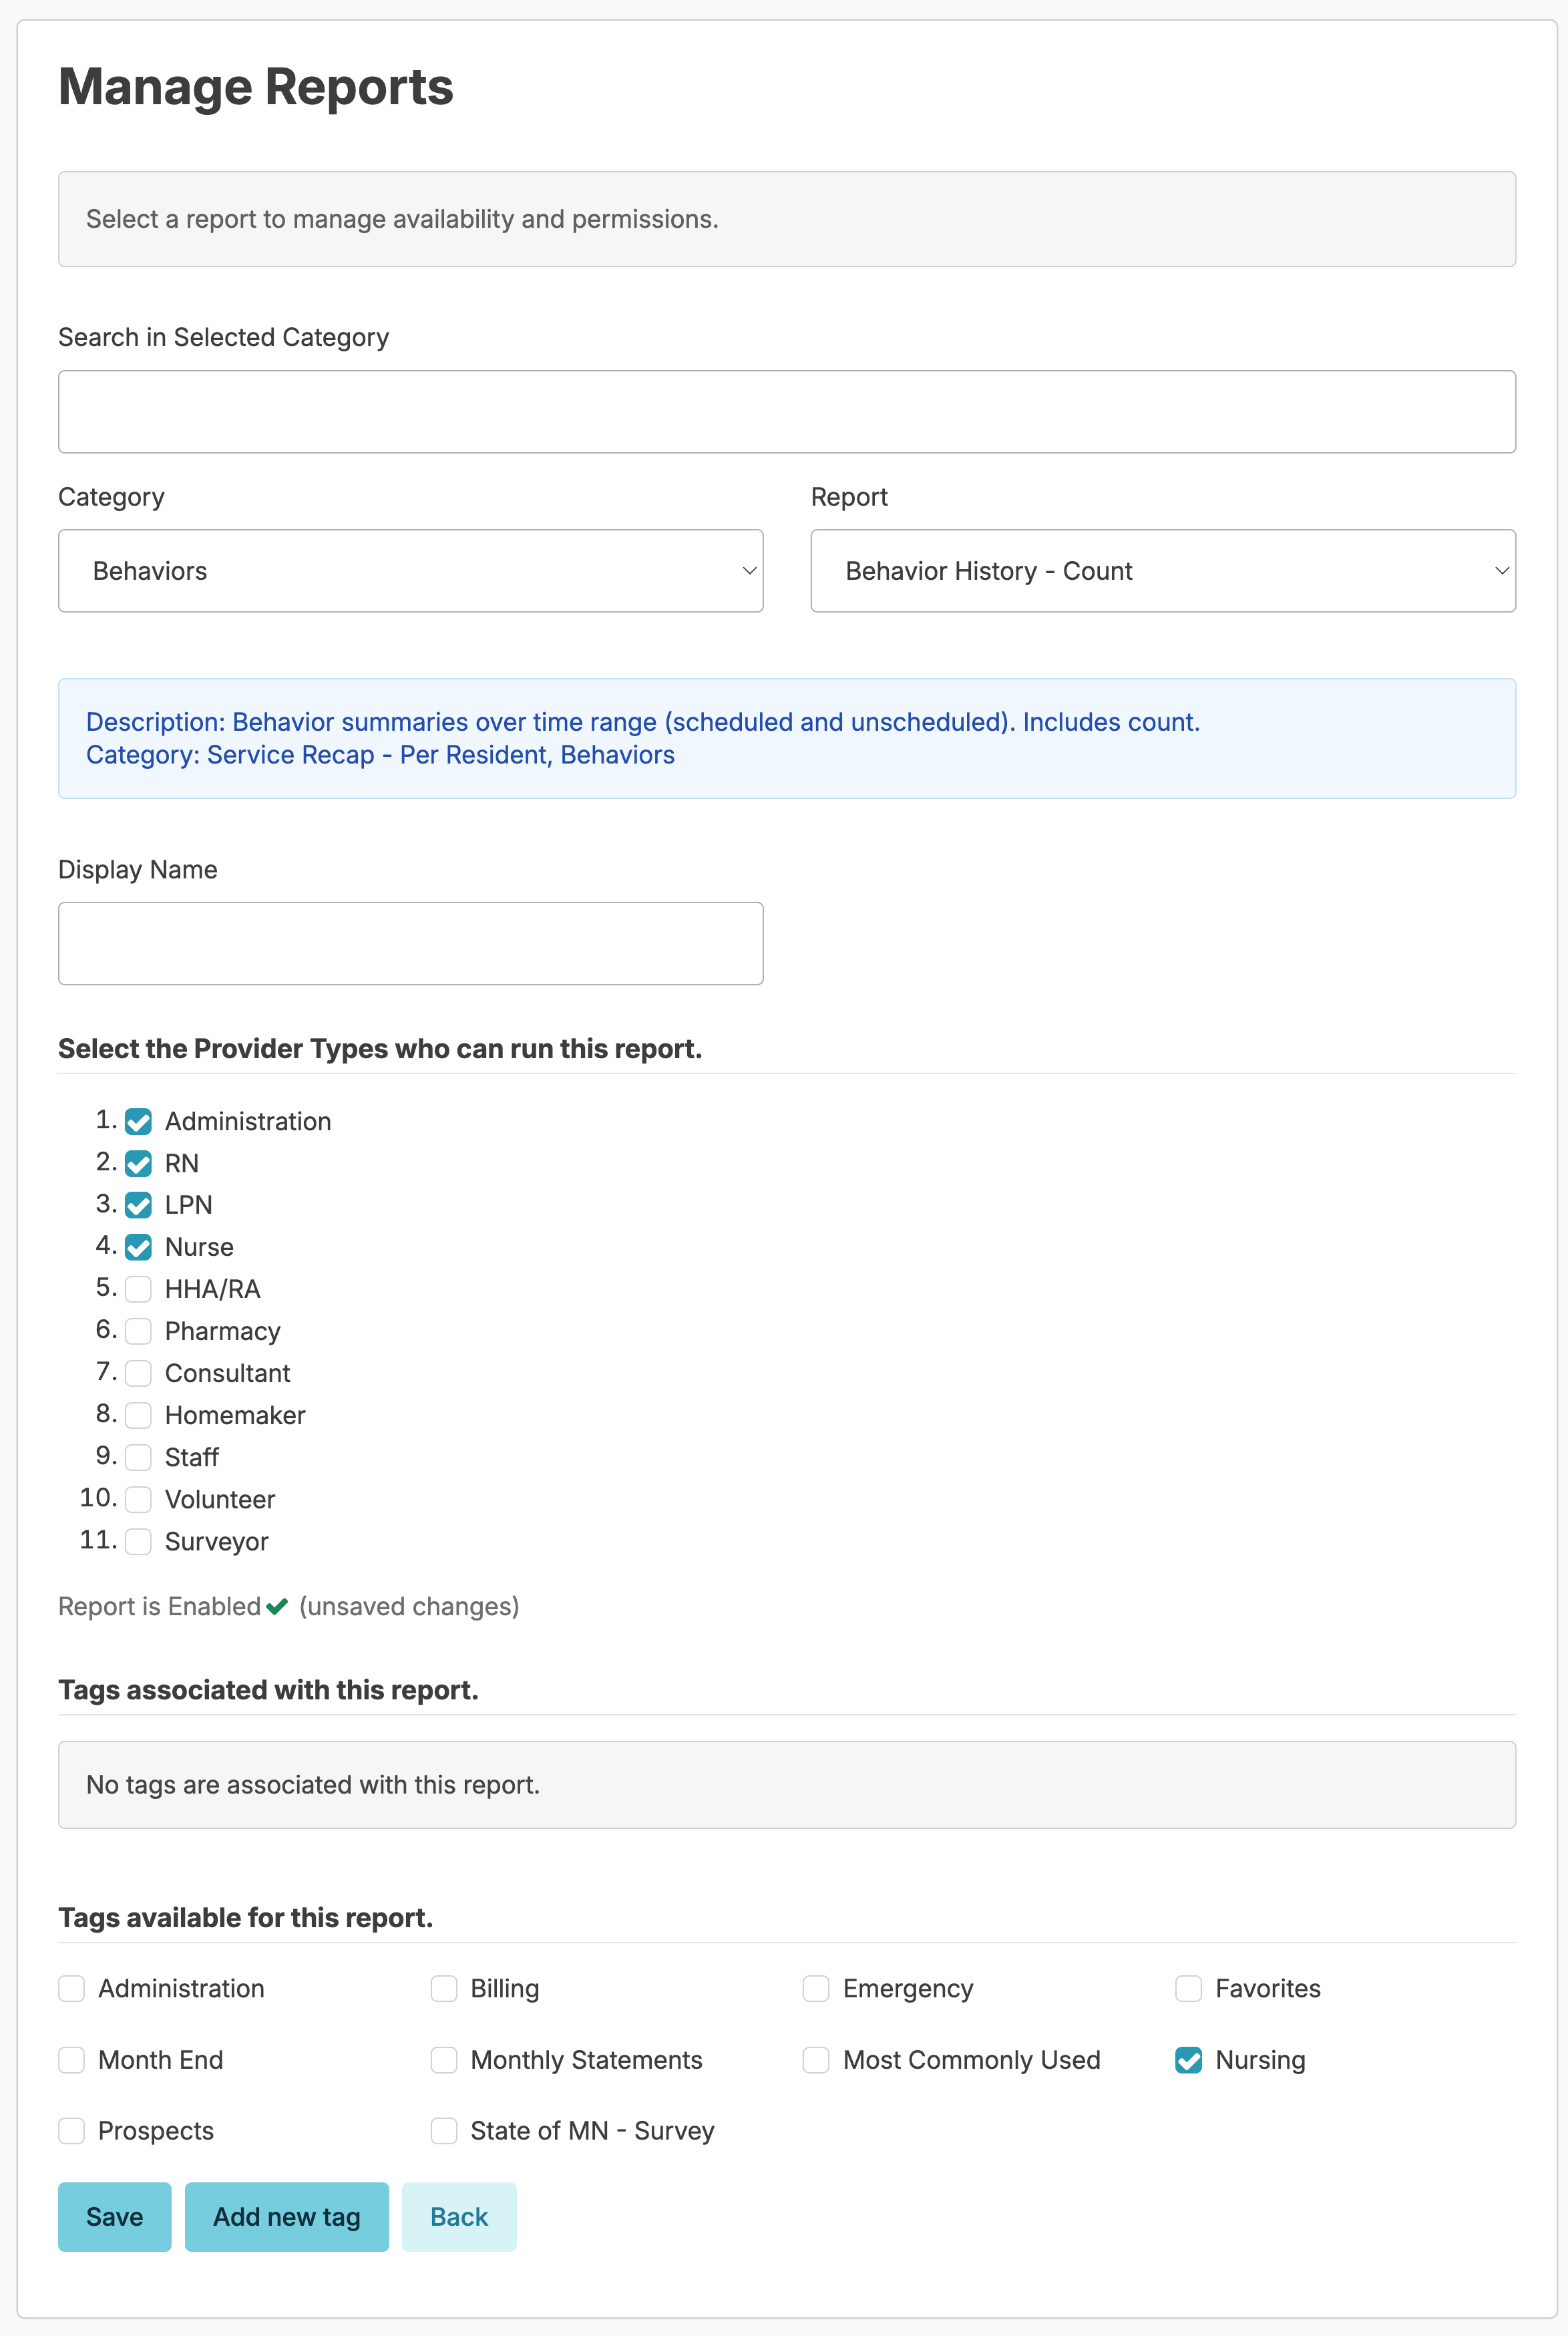The image size is (1568, 2336).
Task: Go back using the Back button
Action: pos(459,2217)
